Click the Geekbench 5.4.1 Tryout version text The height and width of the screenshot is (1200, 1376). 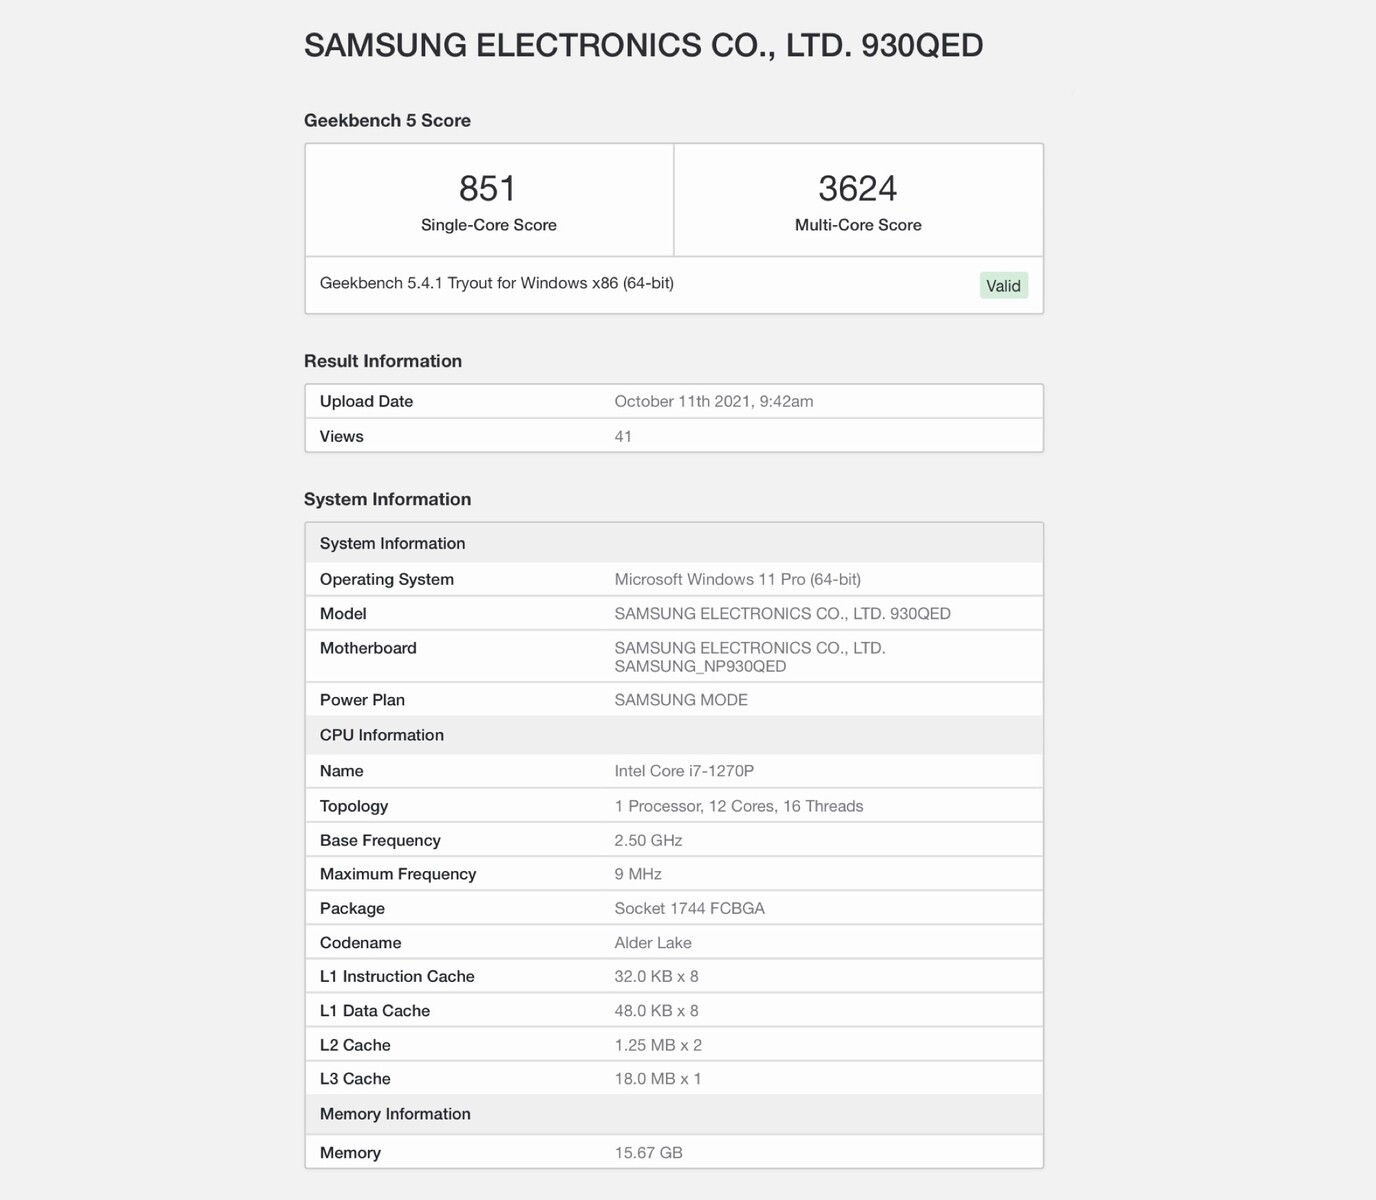[x=496, y=283]
